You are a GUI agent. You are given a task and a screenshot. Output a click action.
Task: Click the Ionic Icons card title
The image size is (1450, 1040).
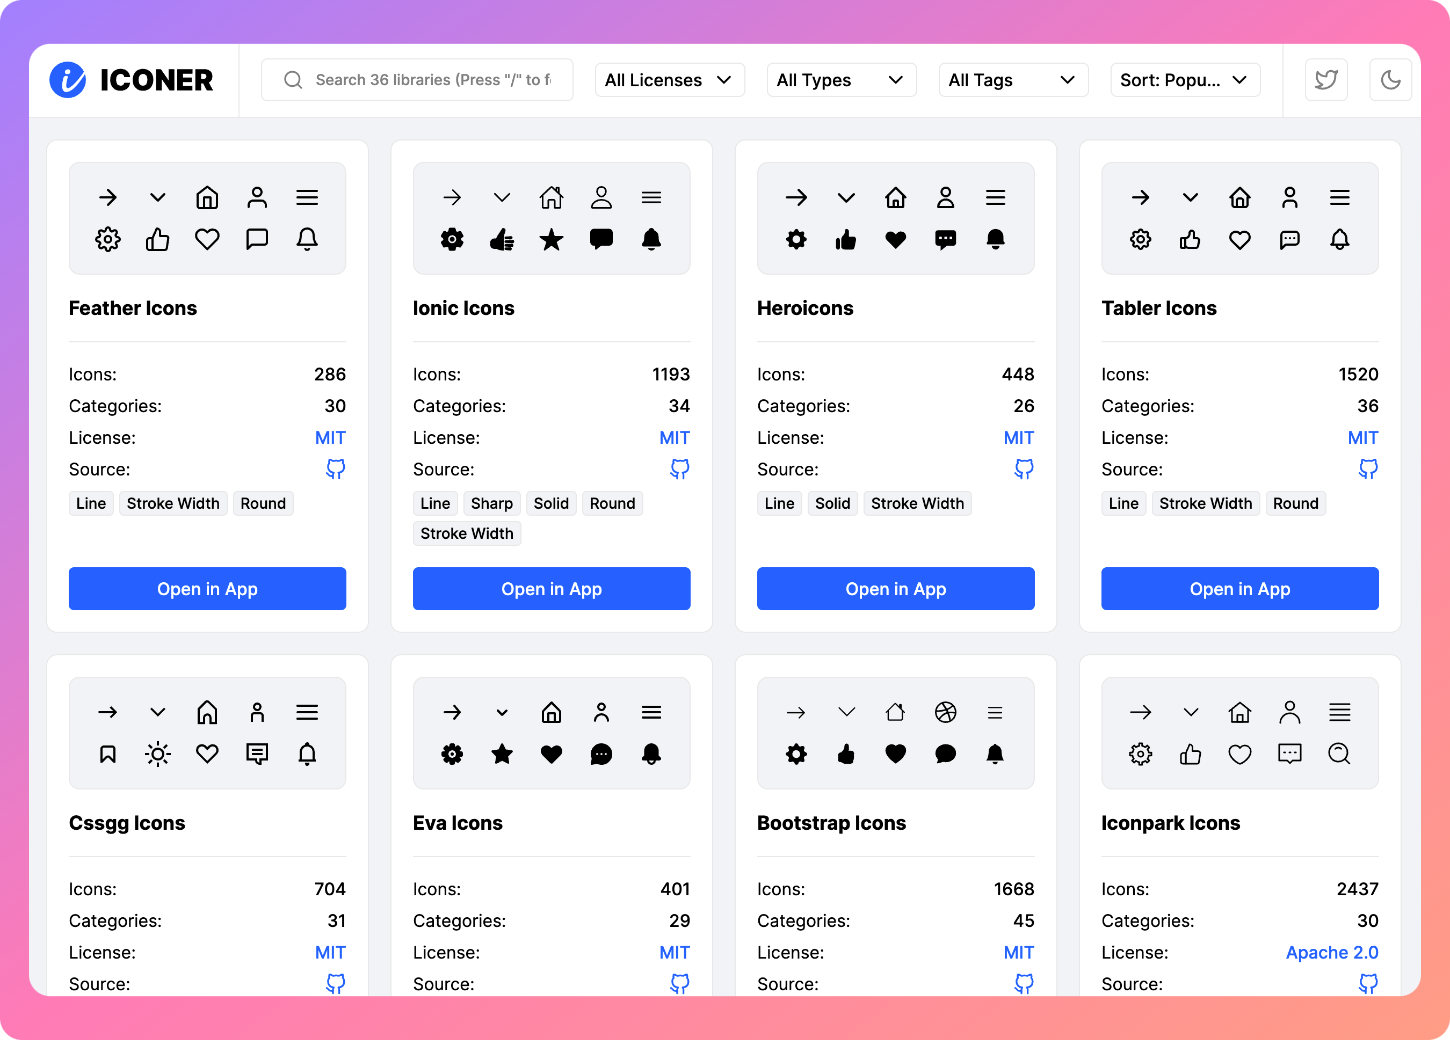[464, 308]
